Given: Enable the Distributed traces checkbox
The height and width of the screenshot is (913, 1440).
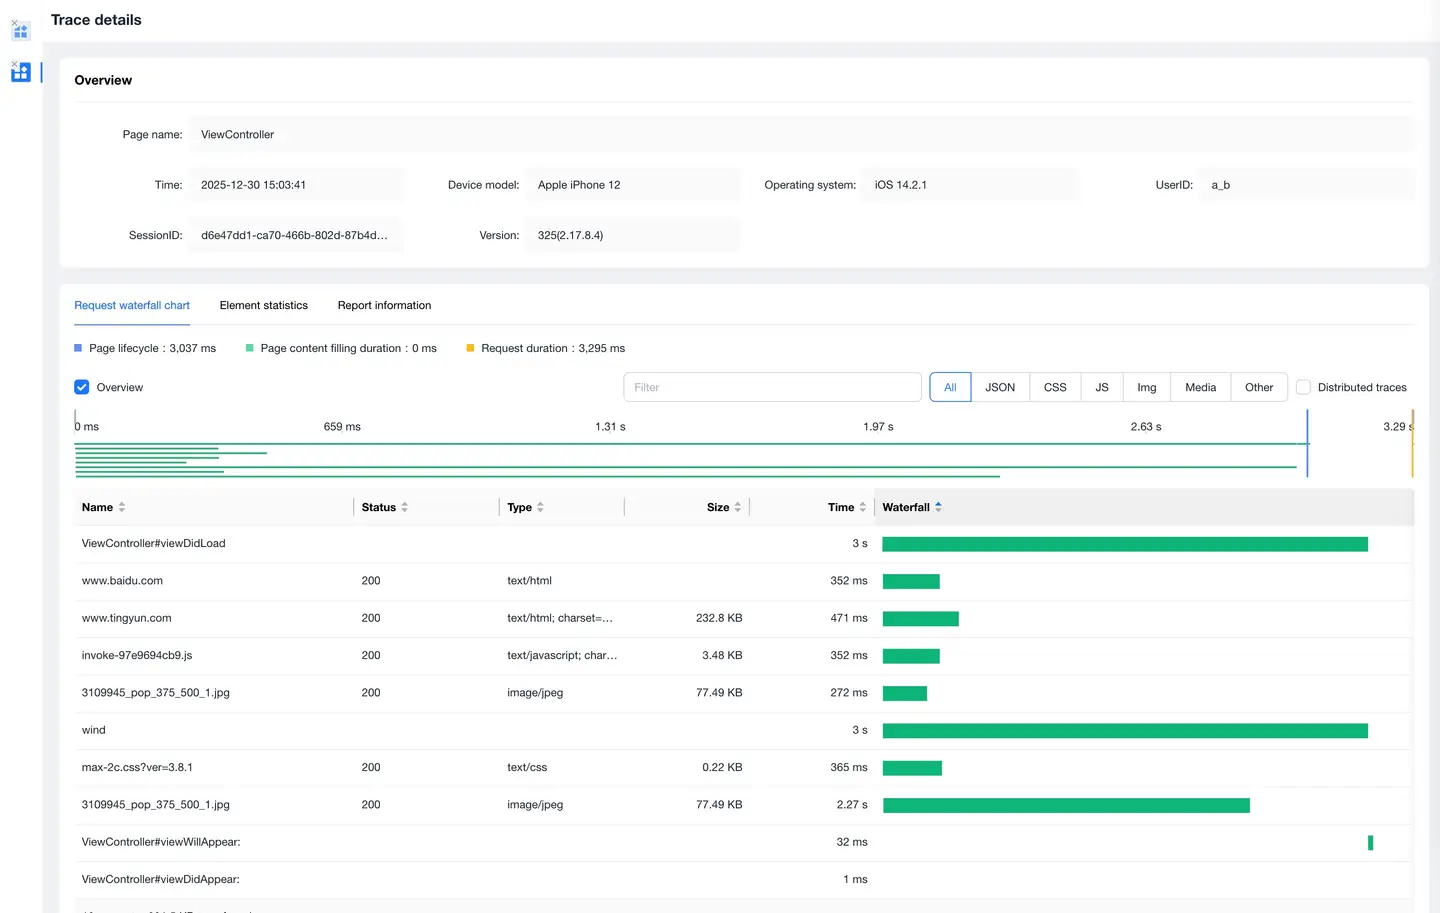Looking at the screenshot, I should click(1303, 388).
